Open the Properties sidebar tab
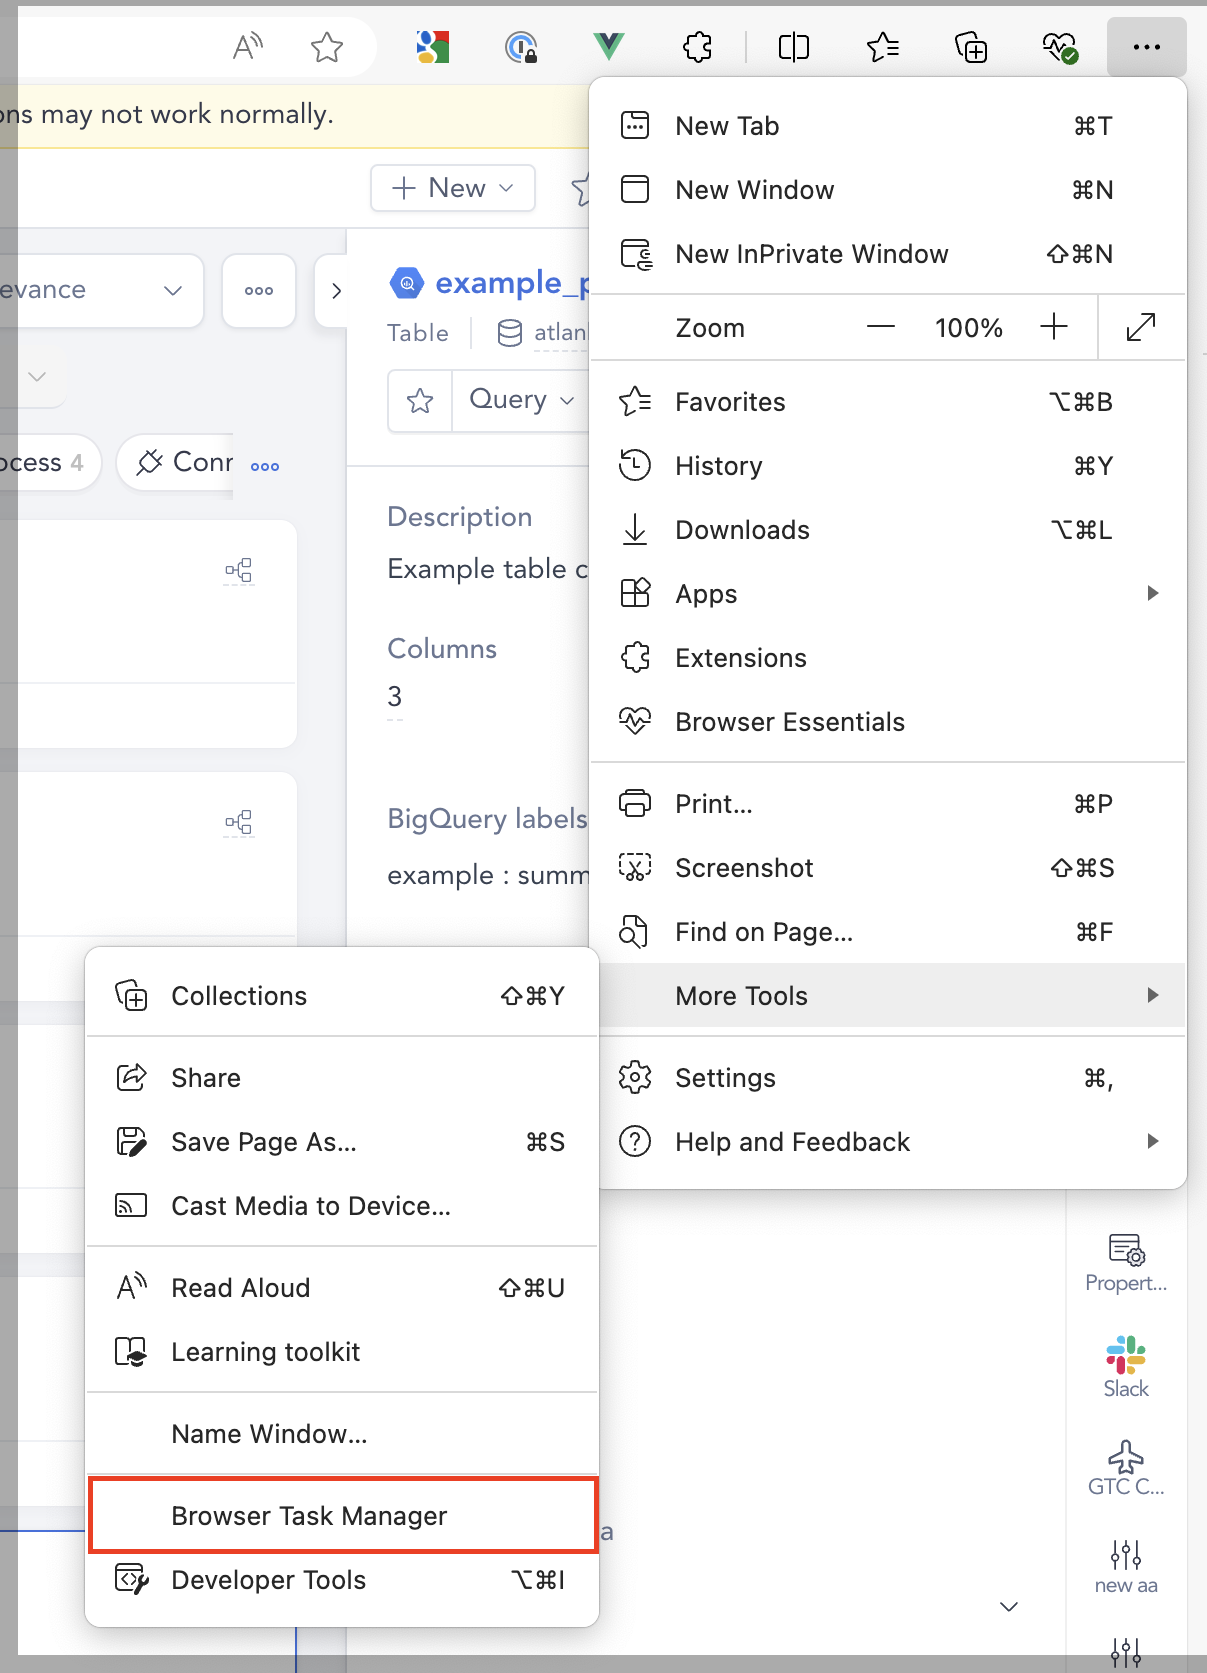The image size is (1207, 1673). tap(1126, 1263)
